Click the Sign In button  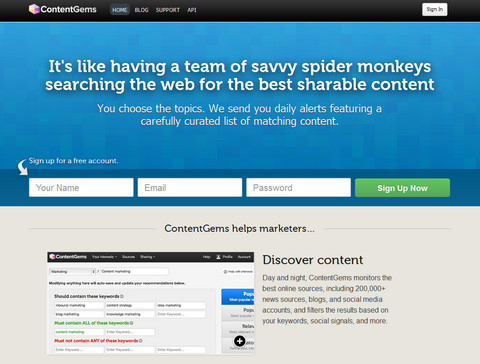pos(435,9)
